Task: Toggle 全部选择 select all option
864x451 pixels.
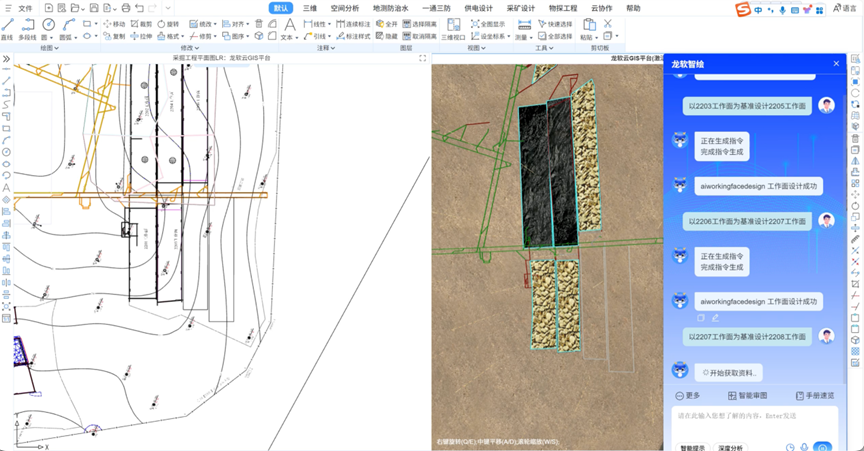Action: [x=555, y=36]
